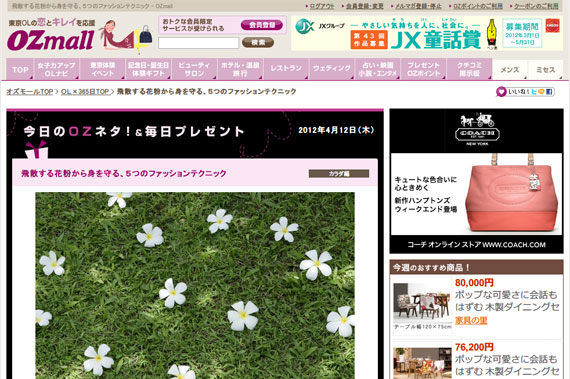Viewport: 570px width, 379px height.
Task: Click the 80,000円 price text
Action: [474, 282]
